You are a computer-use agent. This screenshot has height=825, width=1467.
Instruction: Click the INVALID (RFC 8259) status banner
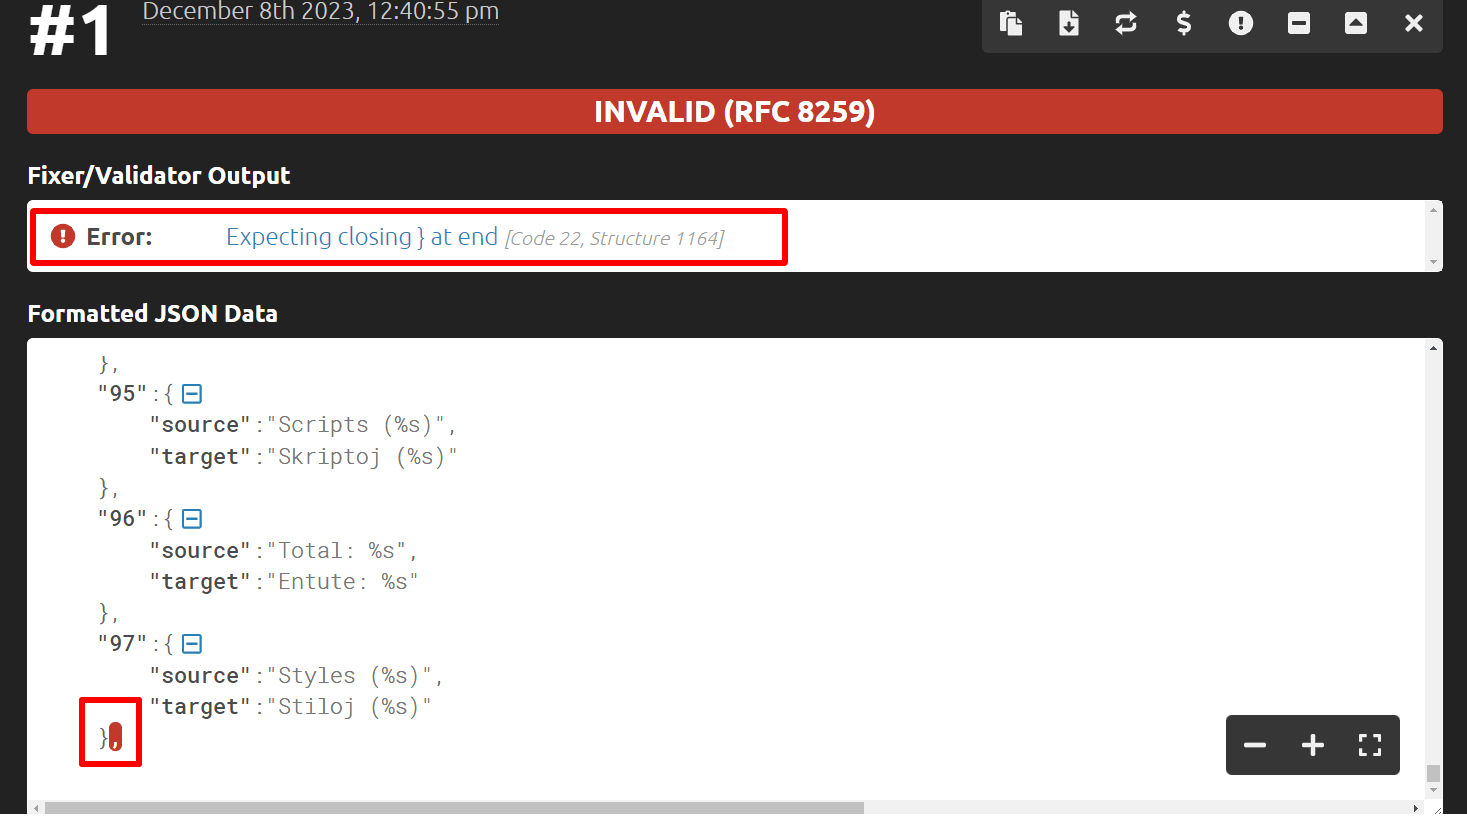[735, 111]
